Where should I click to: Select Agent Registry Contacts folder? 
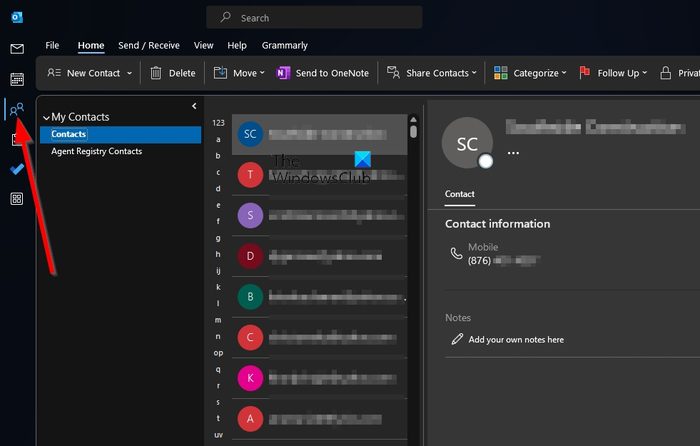coord(97,151)
